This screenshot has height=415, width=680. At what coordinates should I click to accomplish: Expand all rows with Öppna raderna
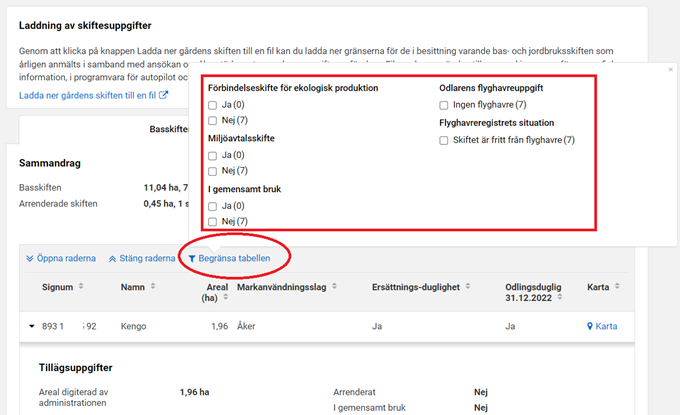click(60, 258)
